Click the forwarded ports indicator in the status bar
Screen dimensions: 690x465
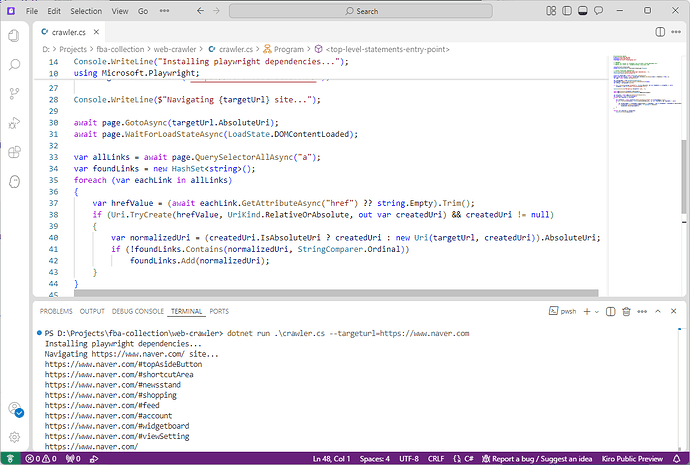[x=73, y=459]
